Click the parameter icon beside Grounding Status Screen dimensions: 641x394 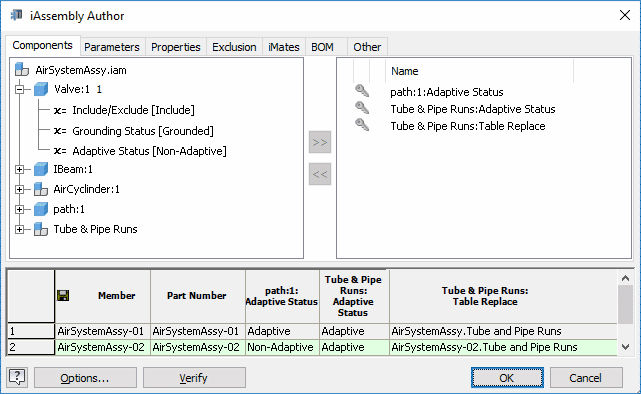[60, 130]
